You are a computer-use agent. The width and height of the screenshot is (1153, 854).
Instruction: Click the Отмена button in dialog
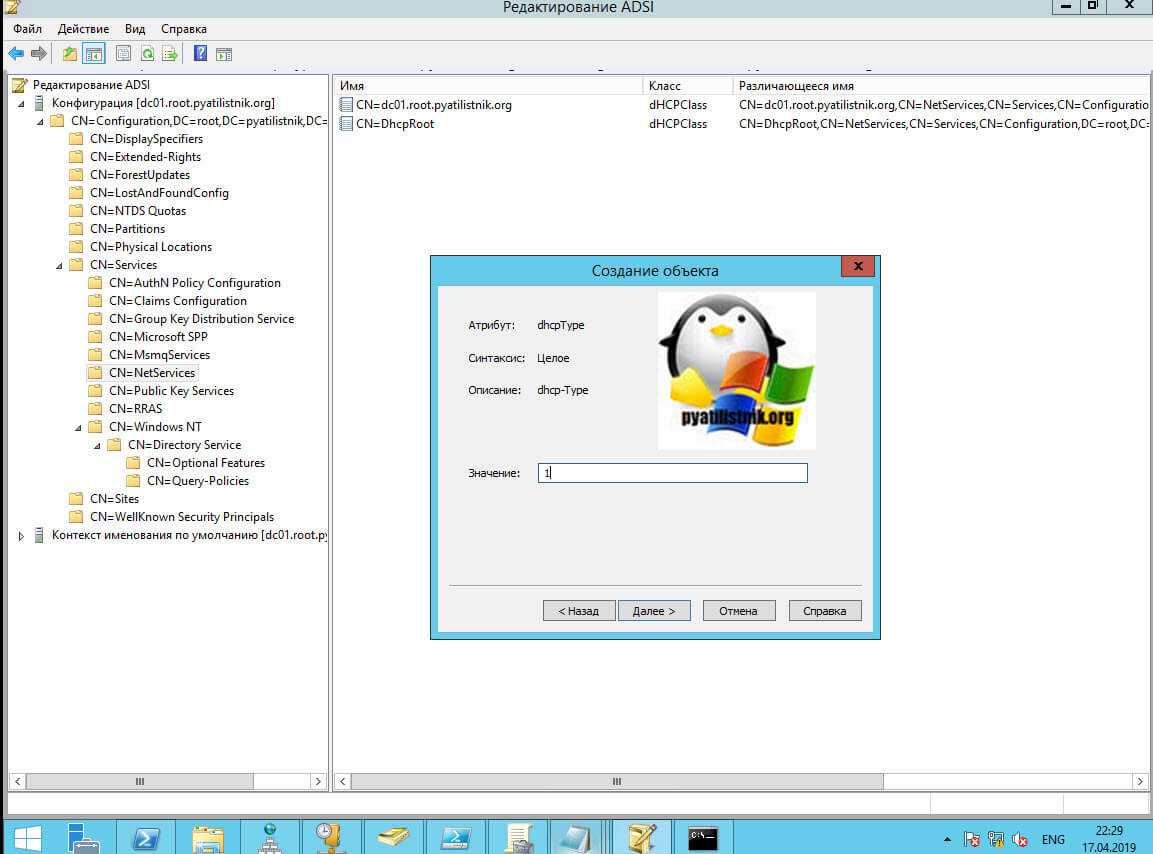[x=738, y=611]
